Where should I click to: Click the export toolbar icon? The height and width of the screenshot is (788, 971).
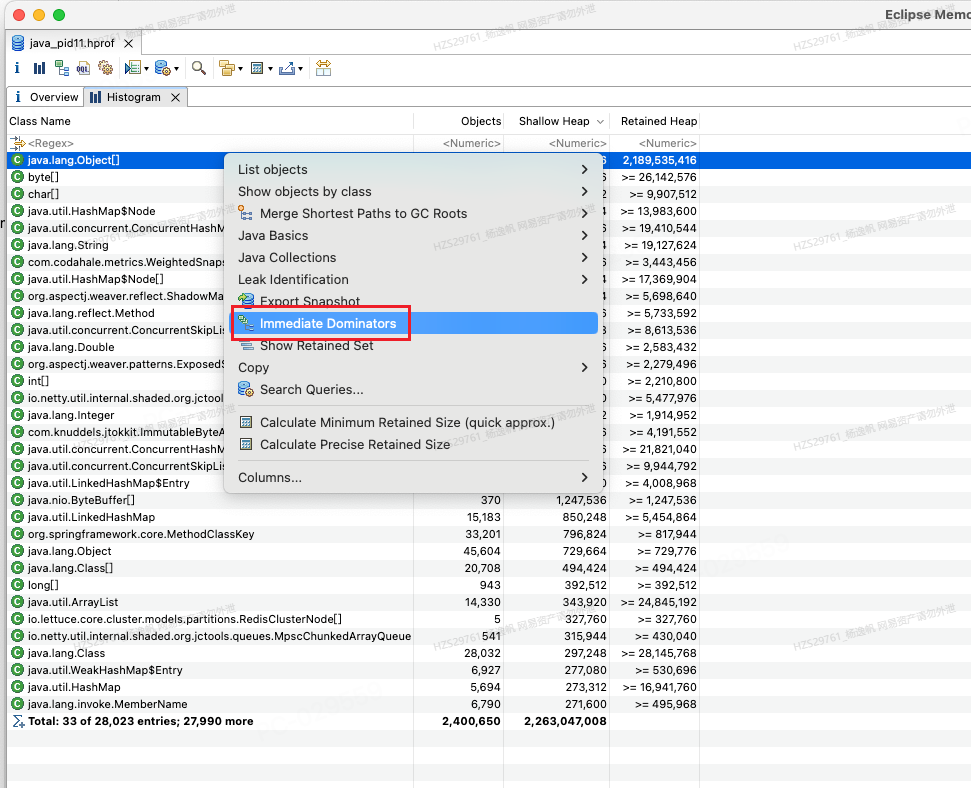coord(287,68)
